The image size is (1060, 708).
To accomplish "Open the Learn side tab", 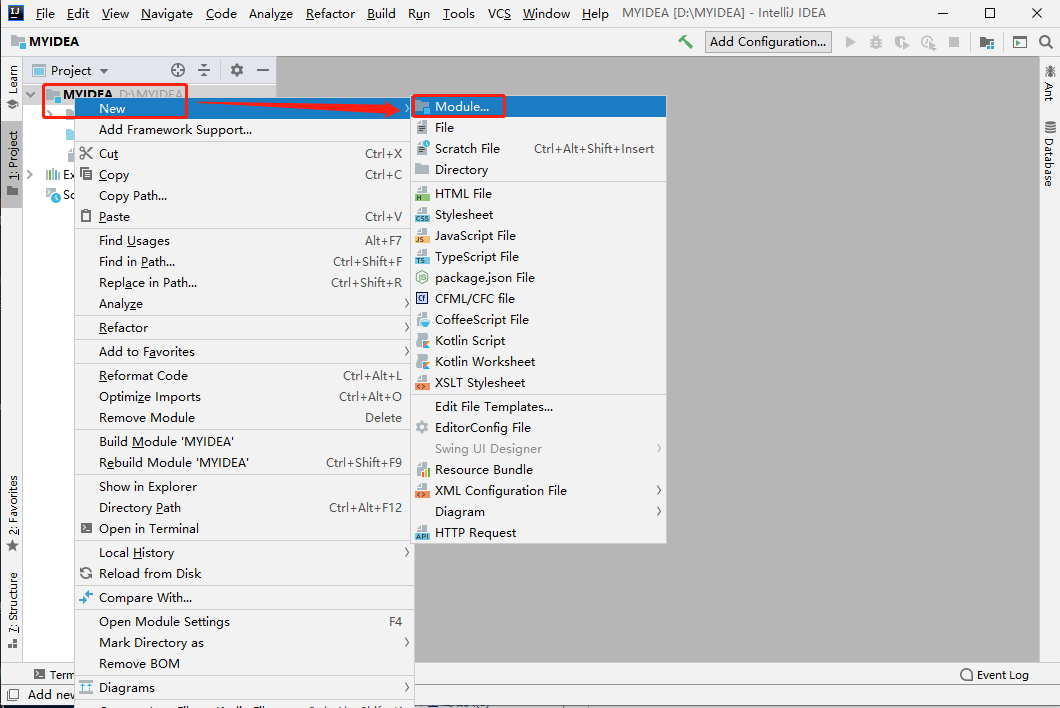I will (x=13, y=87).
